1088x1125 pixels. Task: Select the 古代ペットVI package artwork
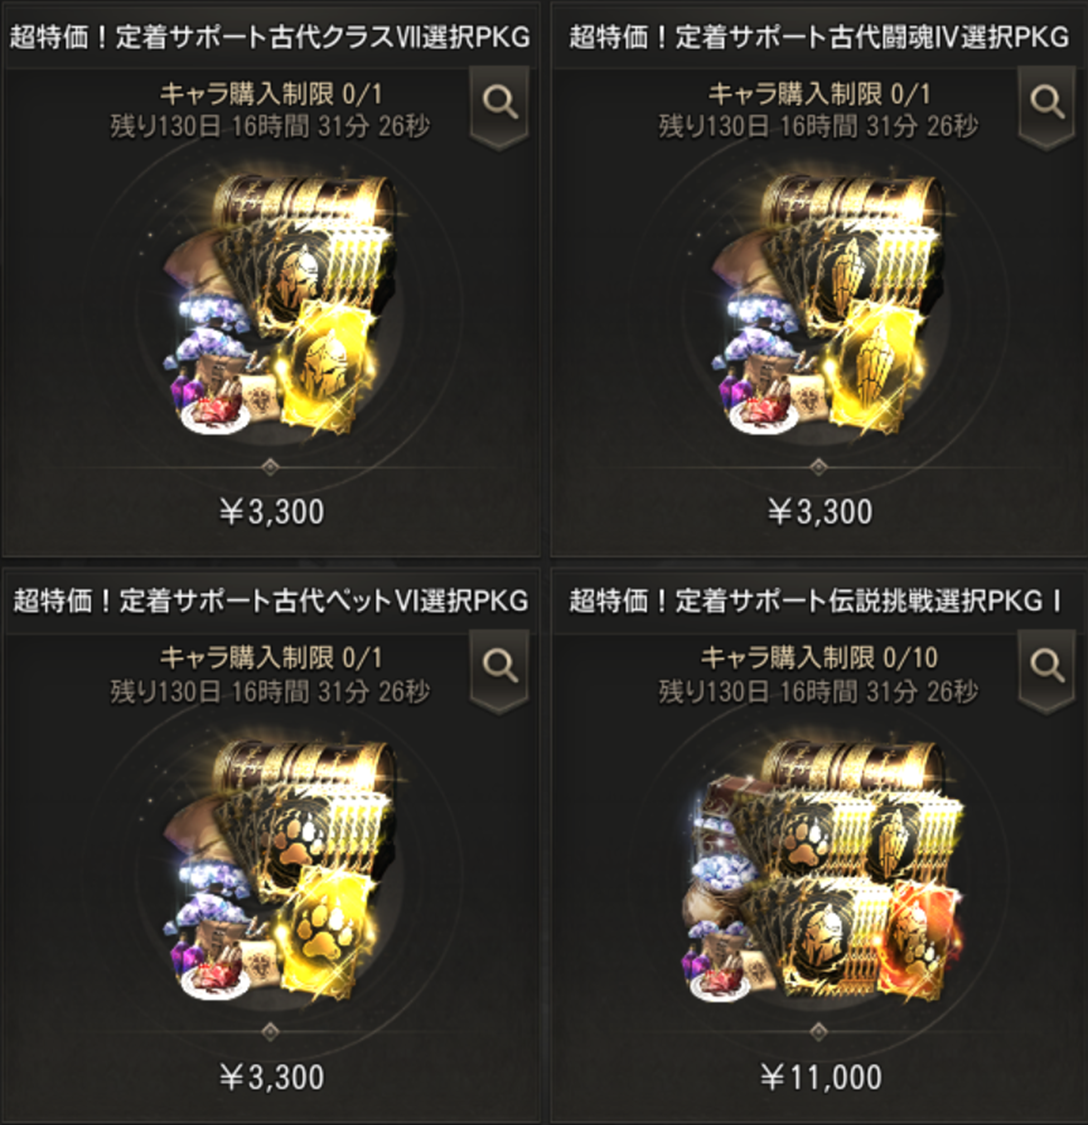point(280,870)
